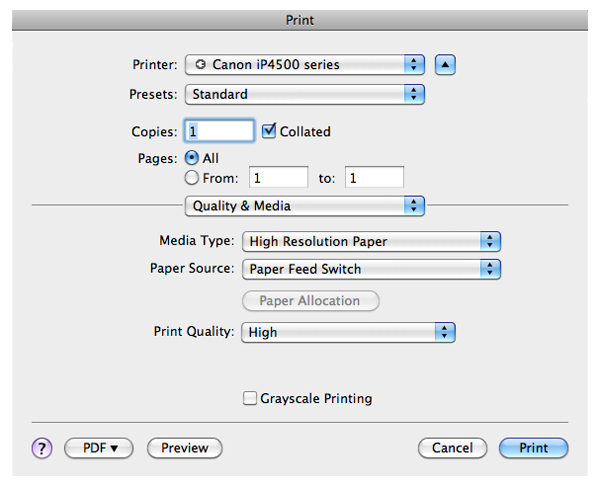
Task: Click the Printer popup blue arrow stepper
Action: [x=414, y=64]
